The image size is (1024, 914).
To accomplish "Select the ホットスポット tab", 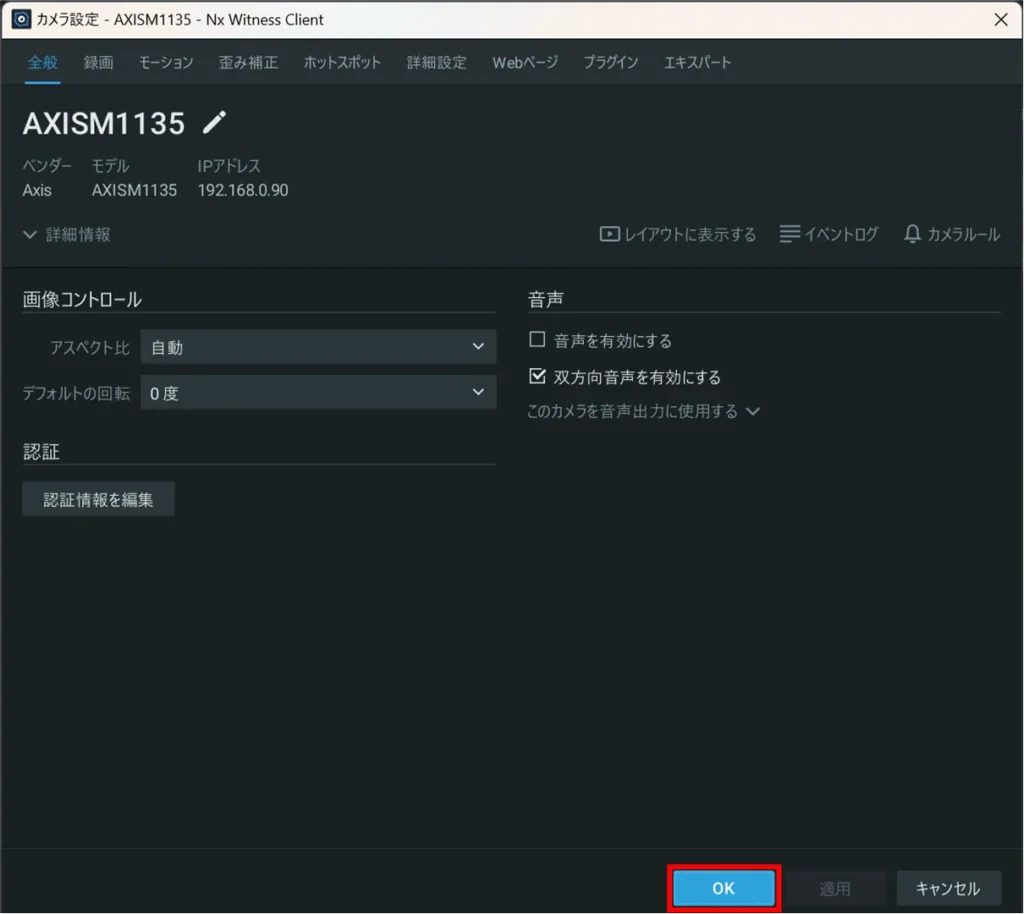I will 342,62.
